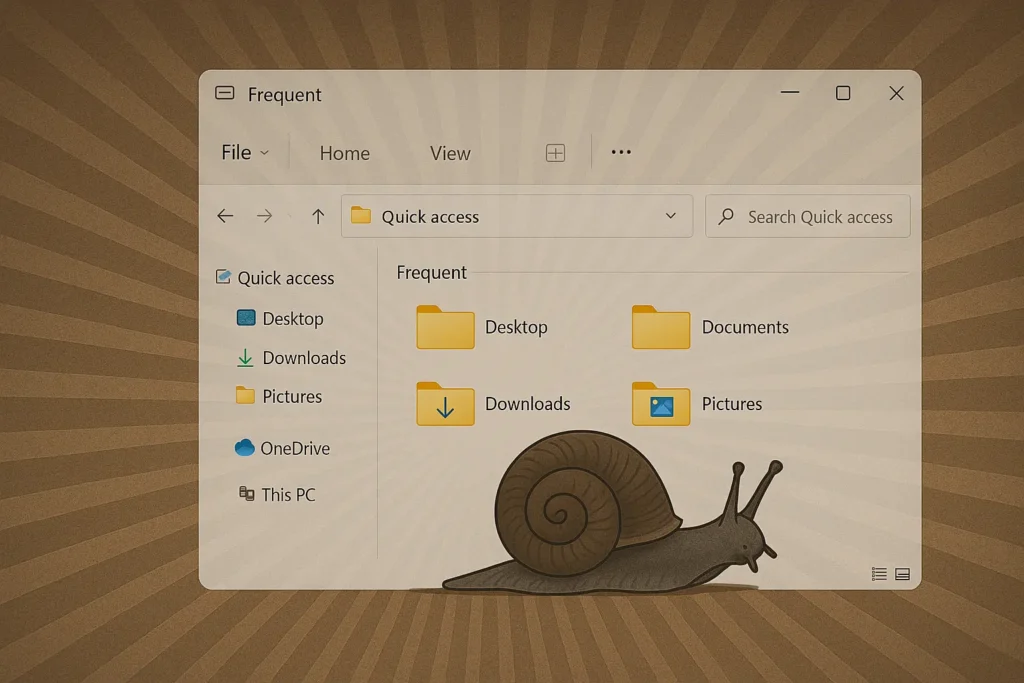Select This PC in navigation pane
The width and height of the screenshot is (1024, 683).
coord(287,494)
